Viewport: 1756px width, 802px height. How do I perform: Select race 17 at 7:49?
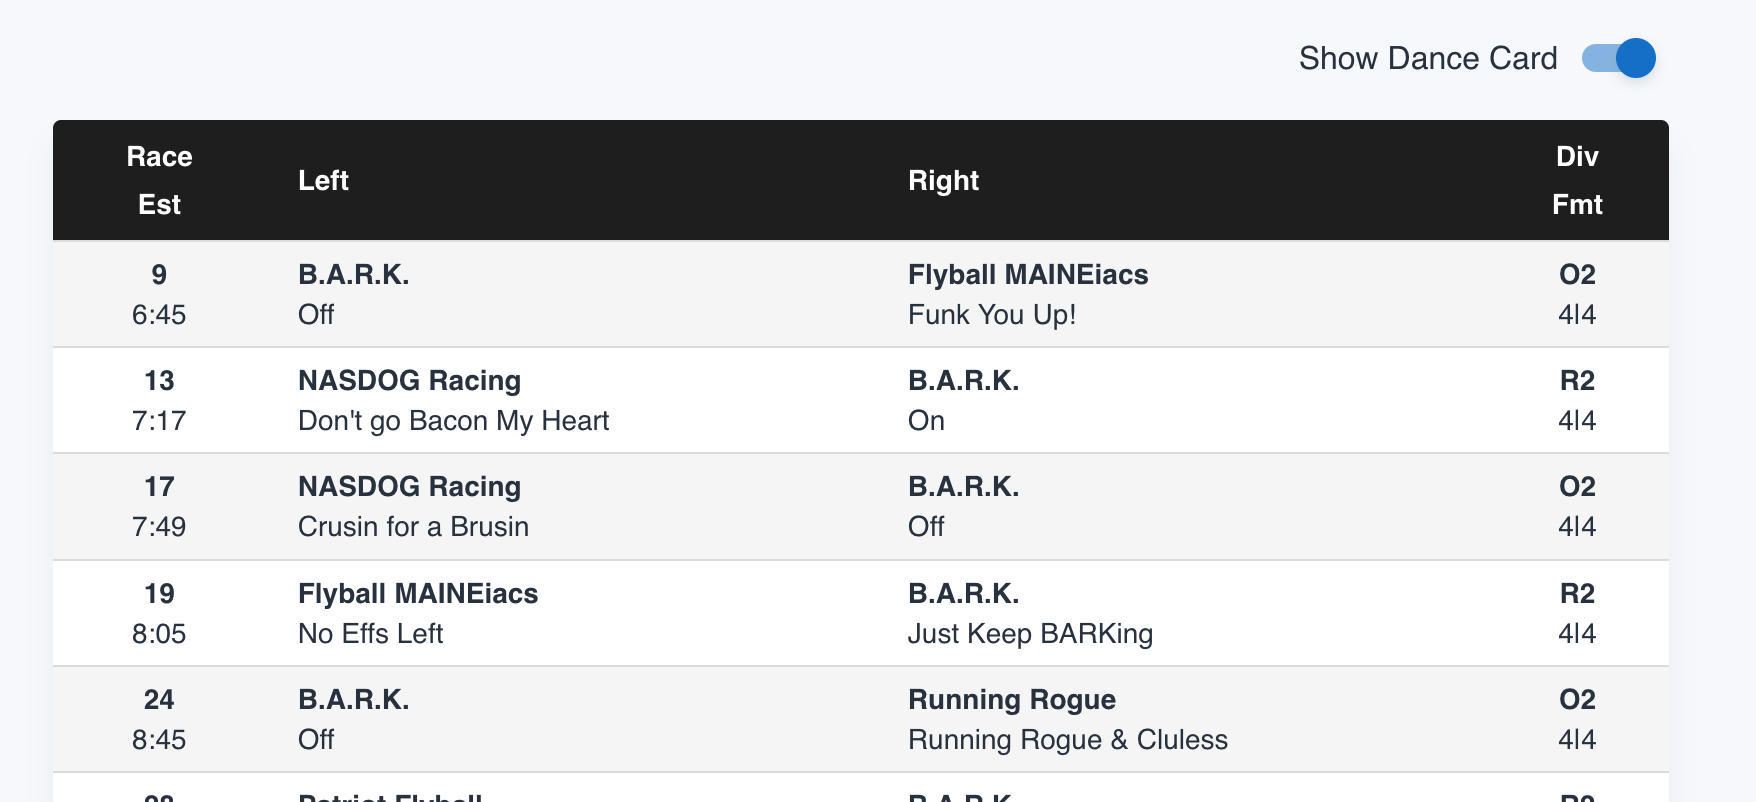coord(159,506)
